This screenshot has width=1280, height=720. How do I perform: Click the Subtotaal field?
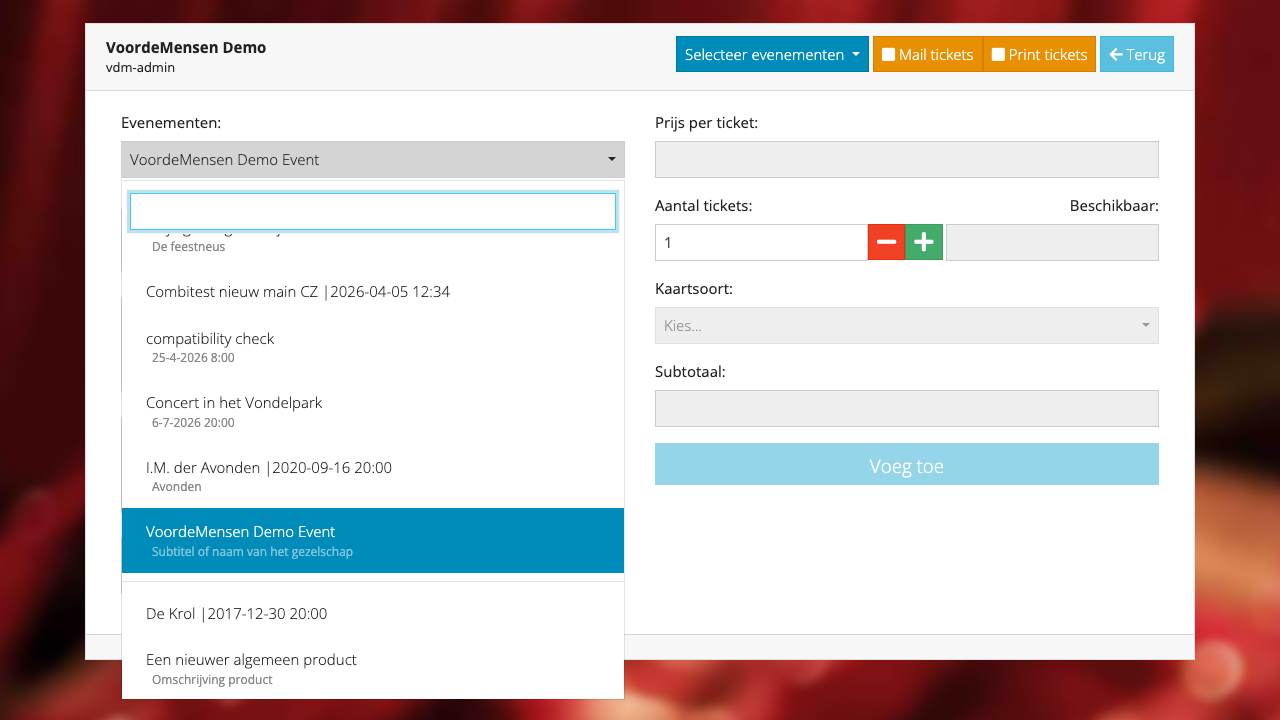(x=906, y=408)
